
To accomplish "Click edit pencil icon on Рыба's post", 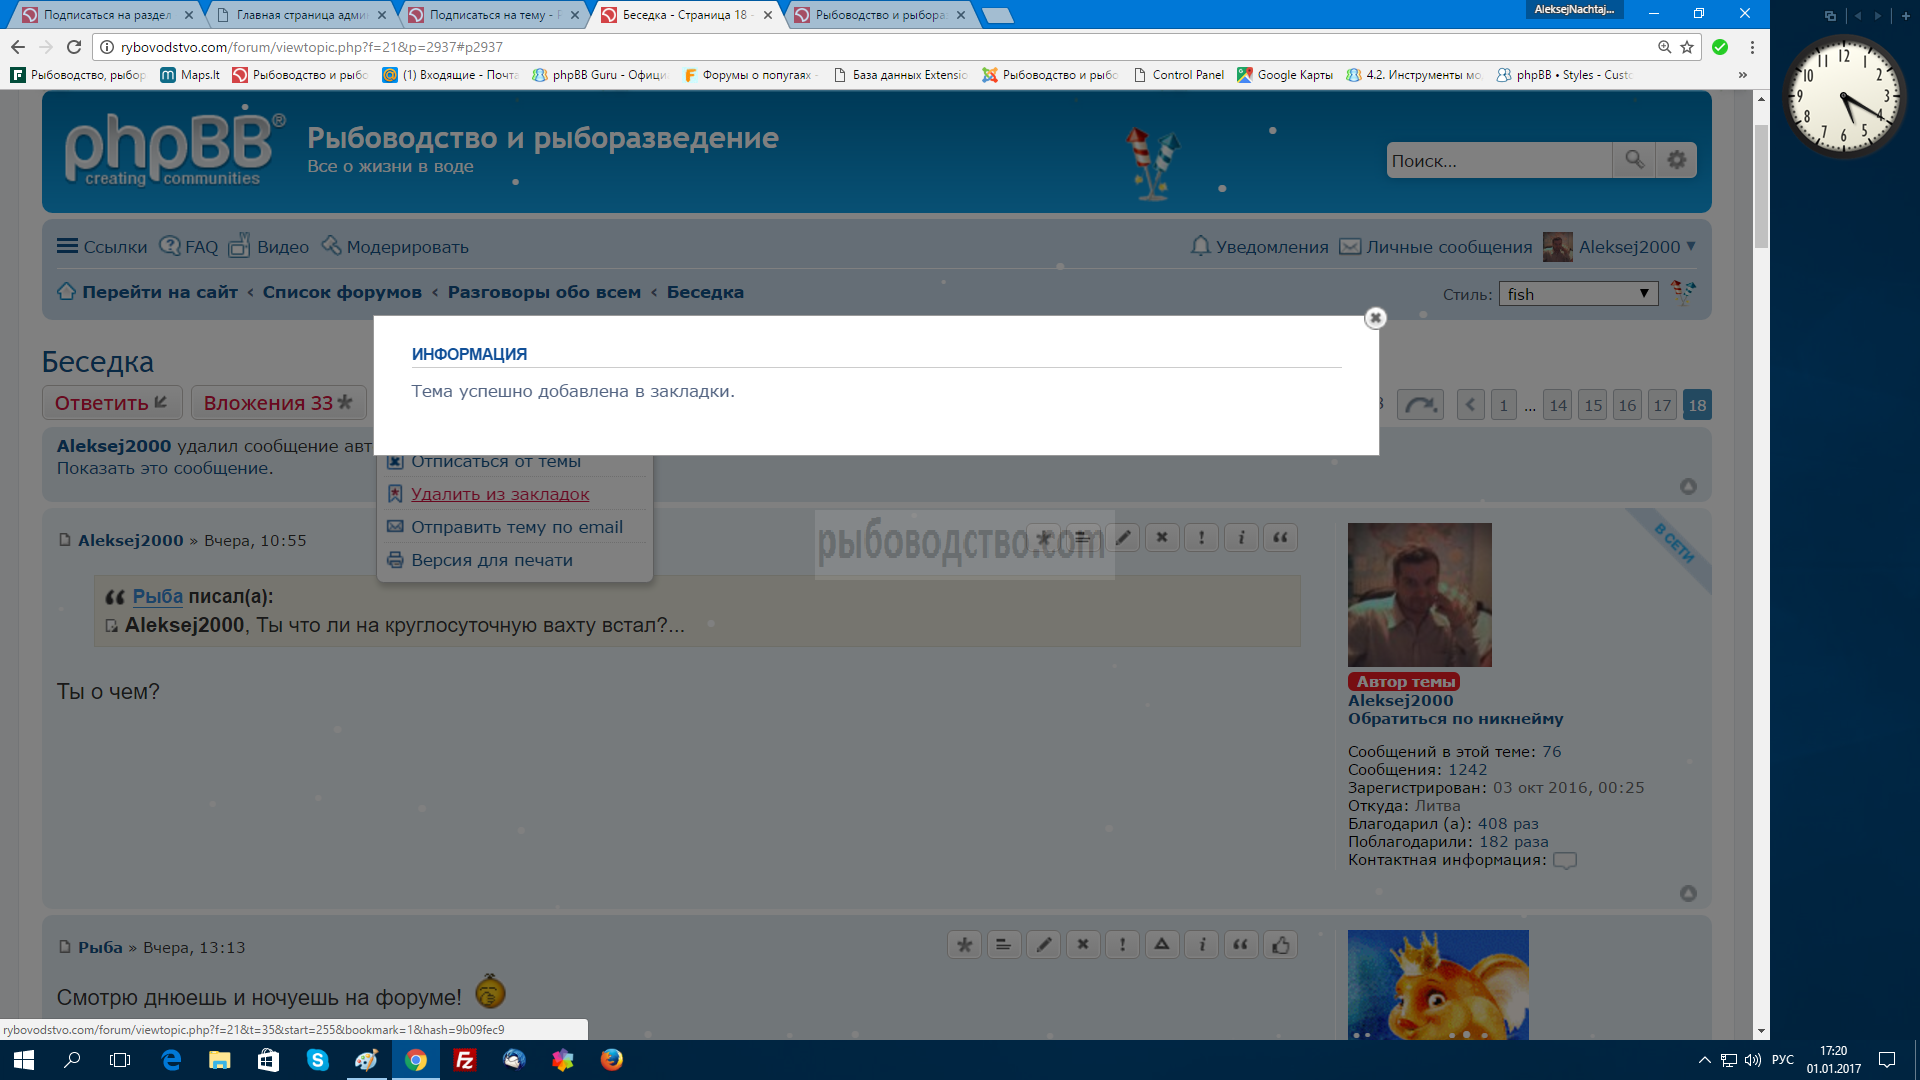I will click(x=1044, y=945).
